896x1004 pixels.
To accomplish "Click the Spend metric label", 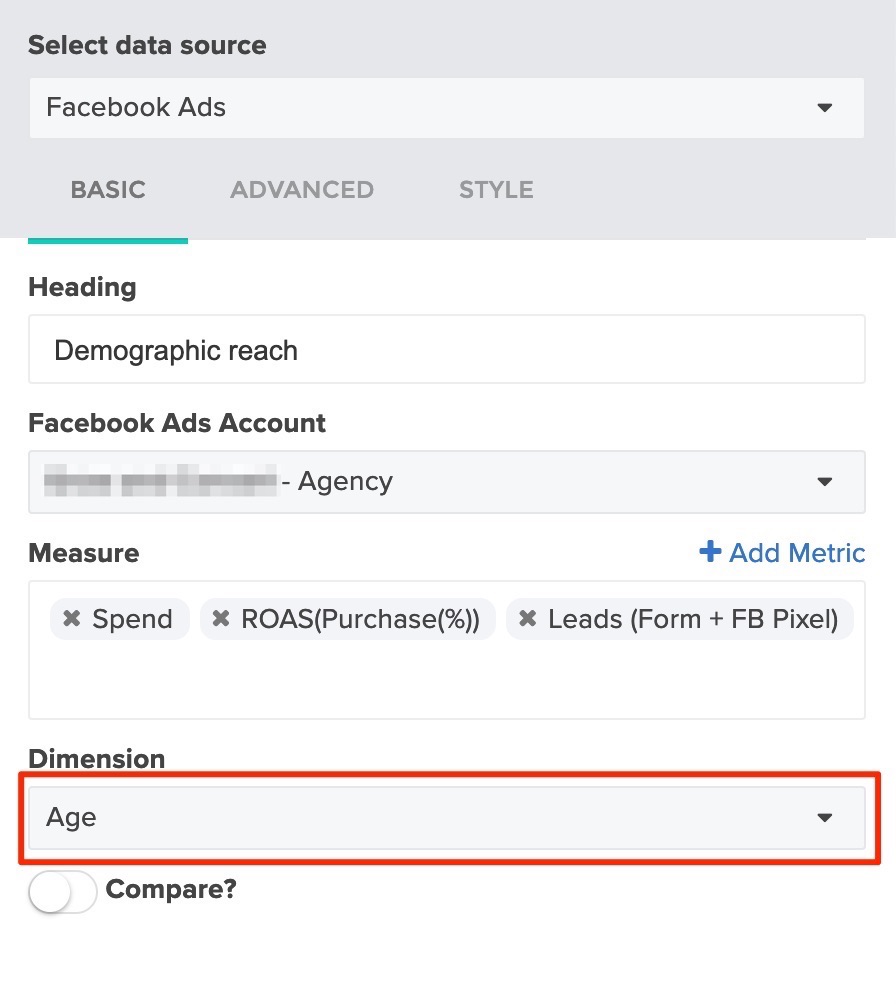I will point(133,619).
